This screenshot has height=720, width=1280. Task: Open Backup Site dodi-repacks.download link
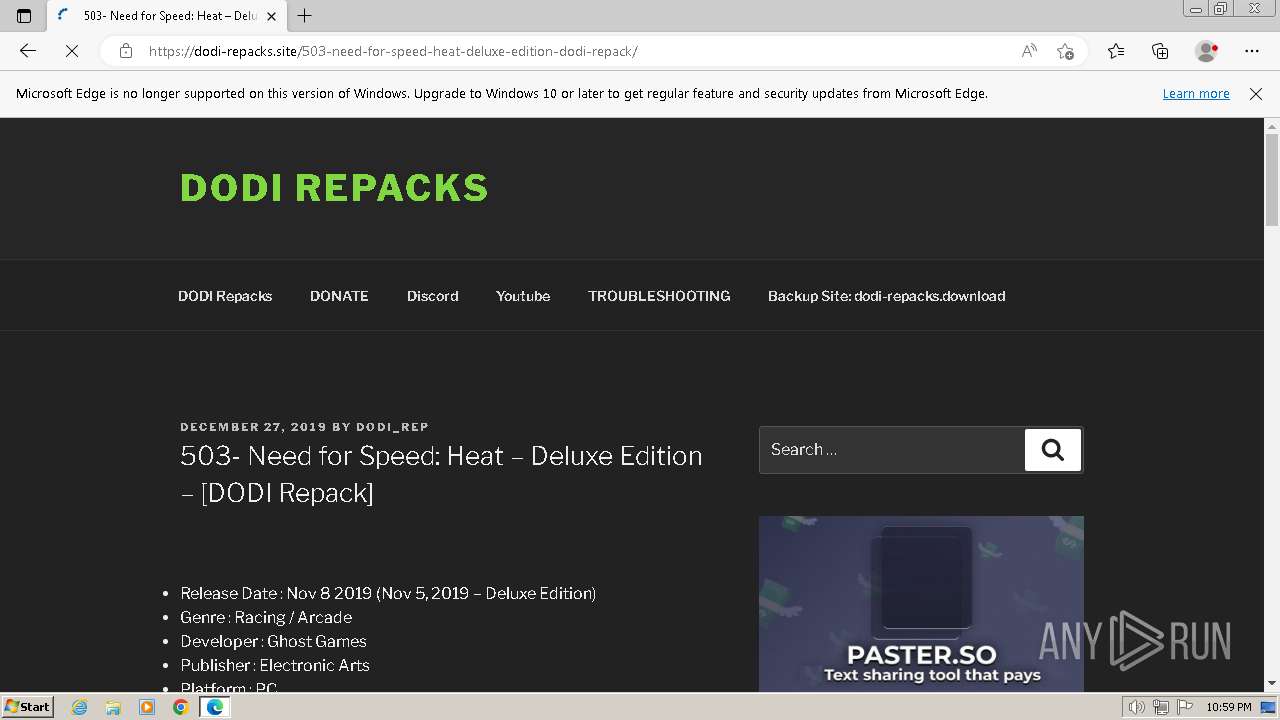click(x=886, y=296)
